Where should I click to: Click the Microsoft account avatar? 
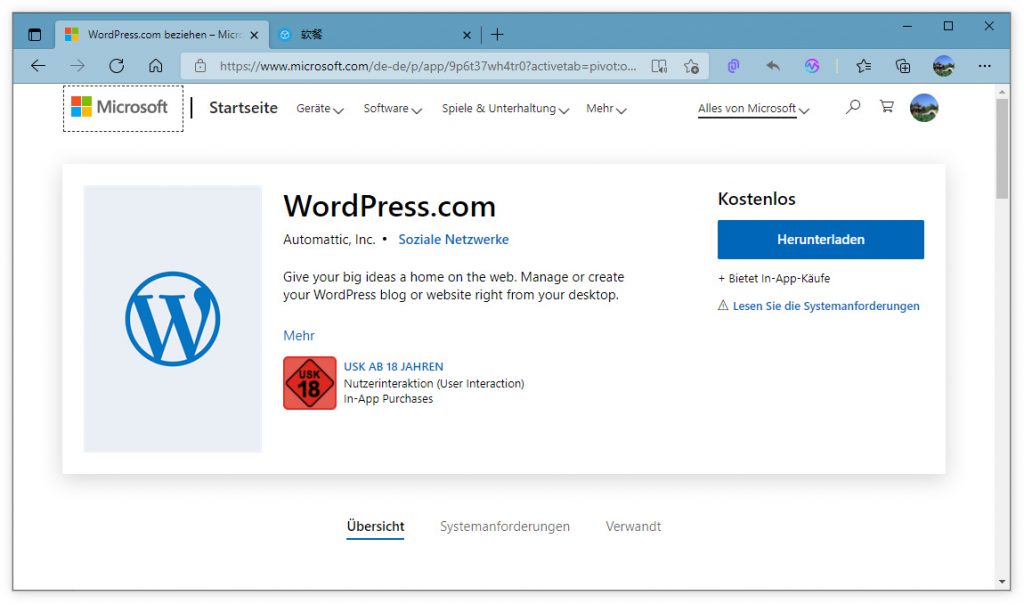[924, 107]
